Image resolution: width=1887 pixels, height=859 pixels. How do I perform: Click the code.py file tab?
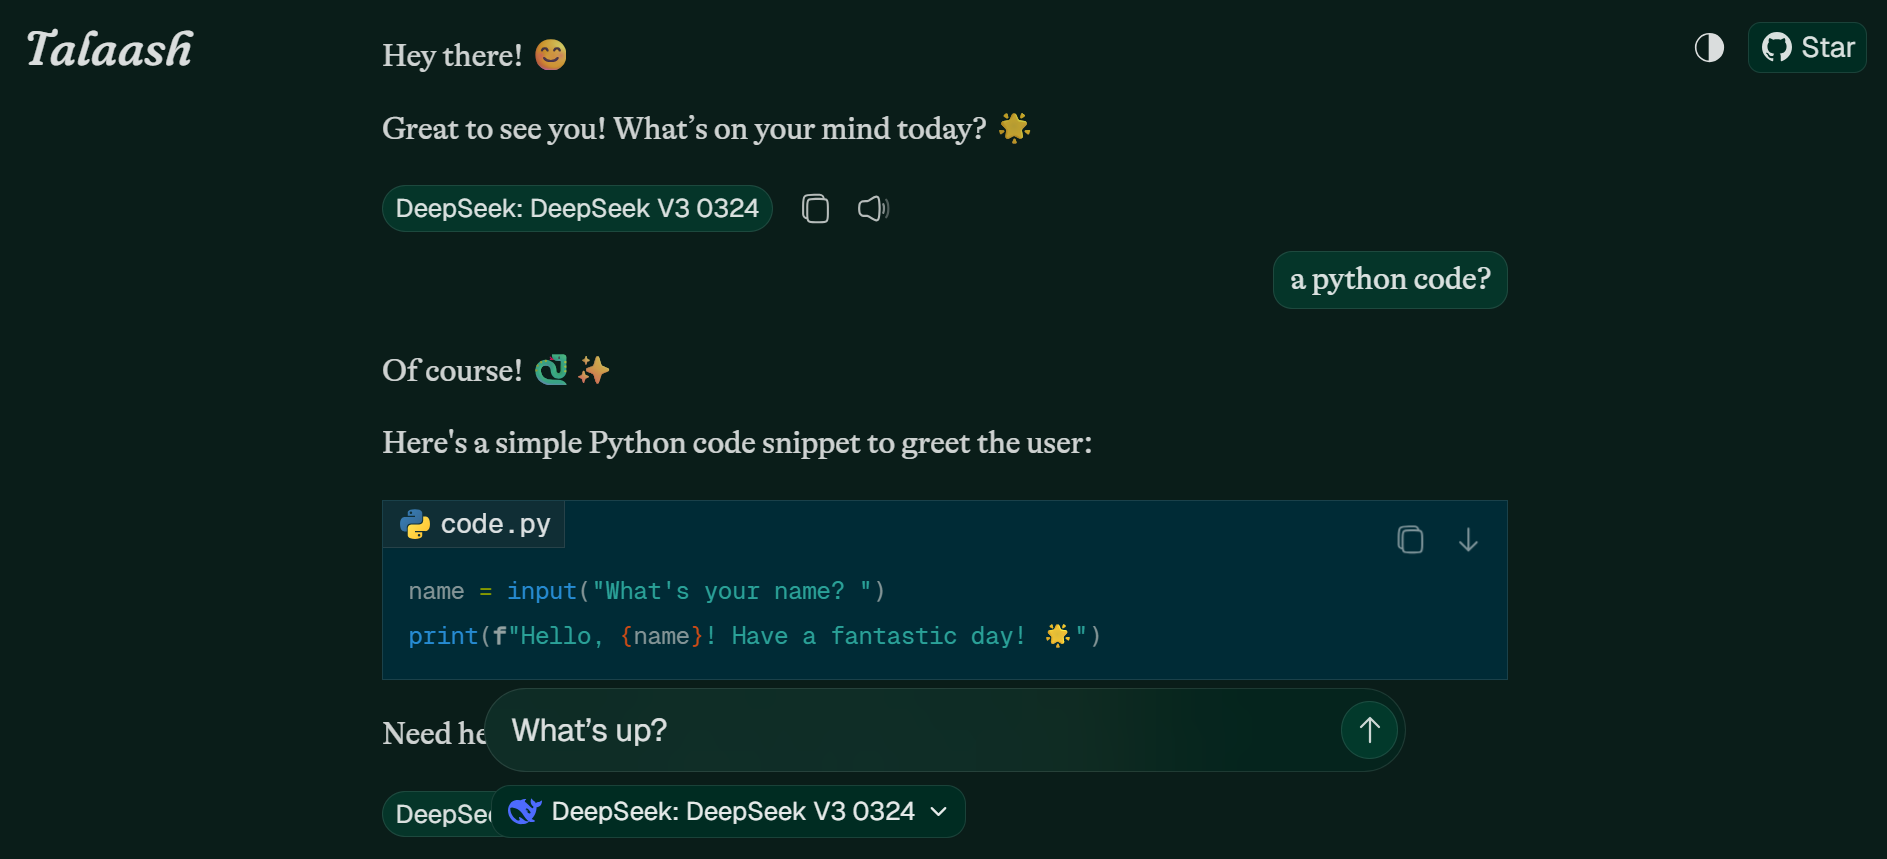[x=474, y=524]
